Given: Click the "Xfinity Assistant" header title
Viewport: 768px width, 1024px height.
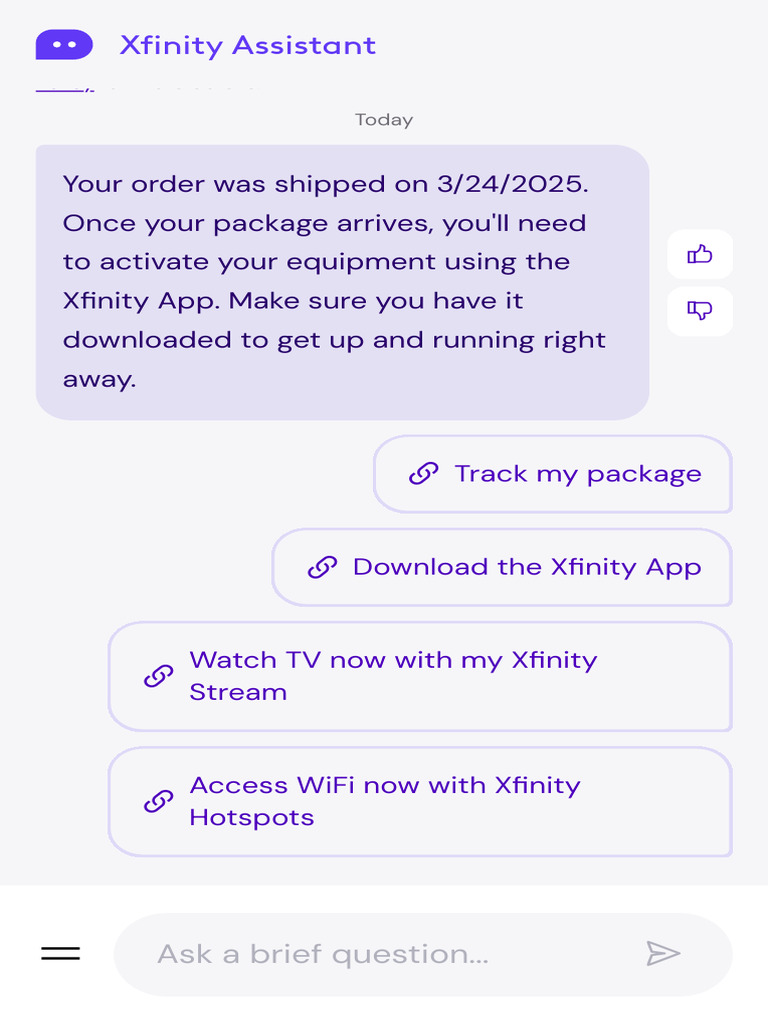Looking at the screenshot, I should pos(248,45).
